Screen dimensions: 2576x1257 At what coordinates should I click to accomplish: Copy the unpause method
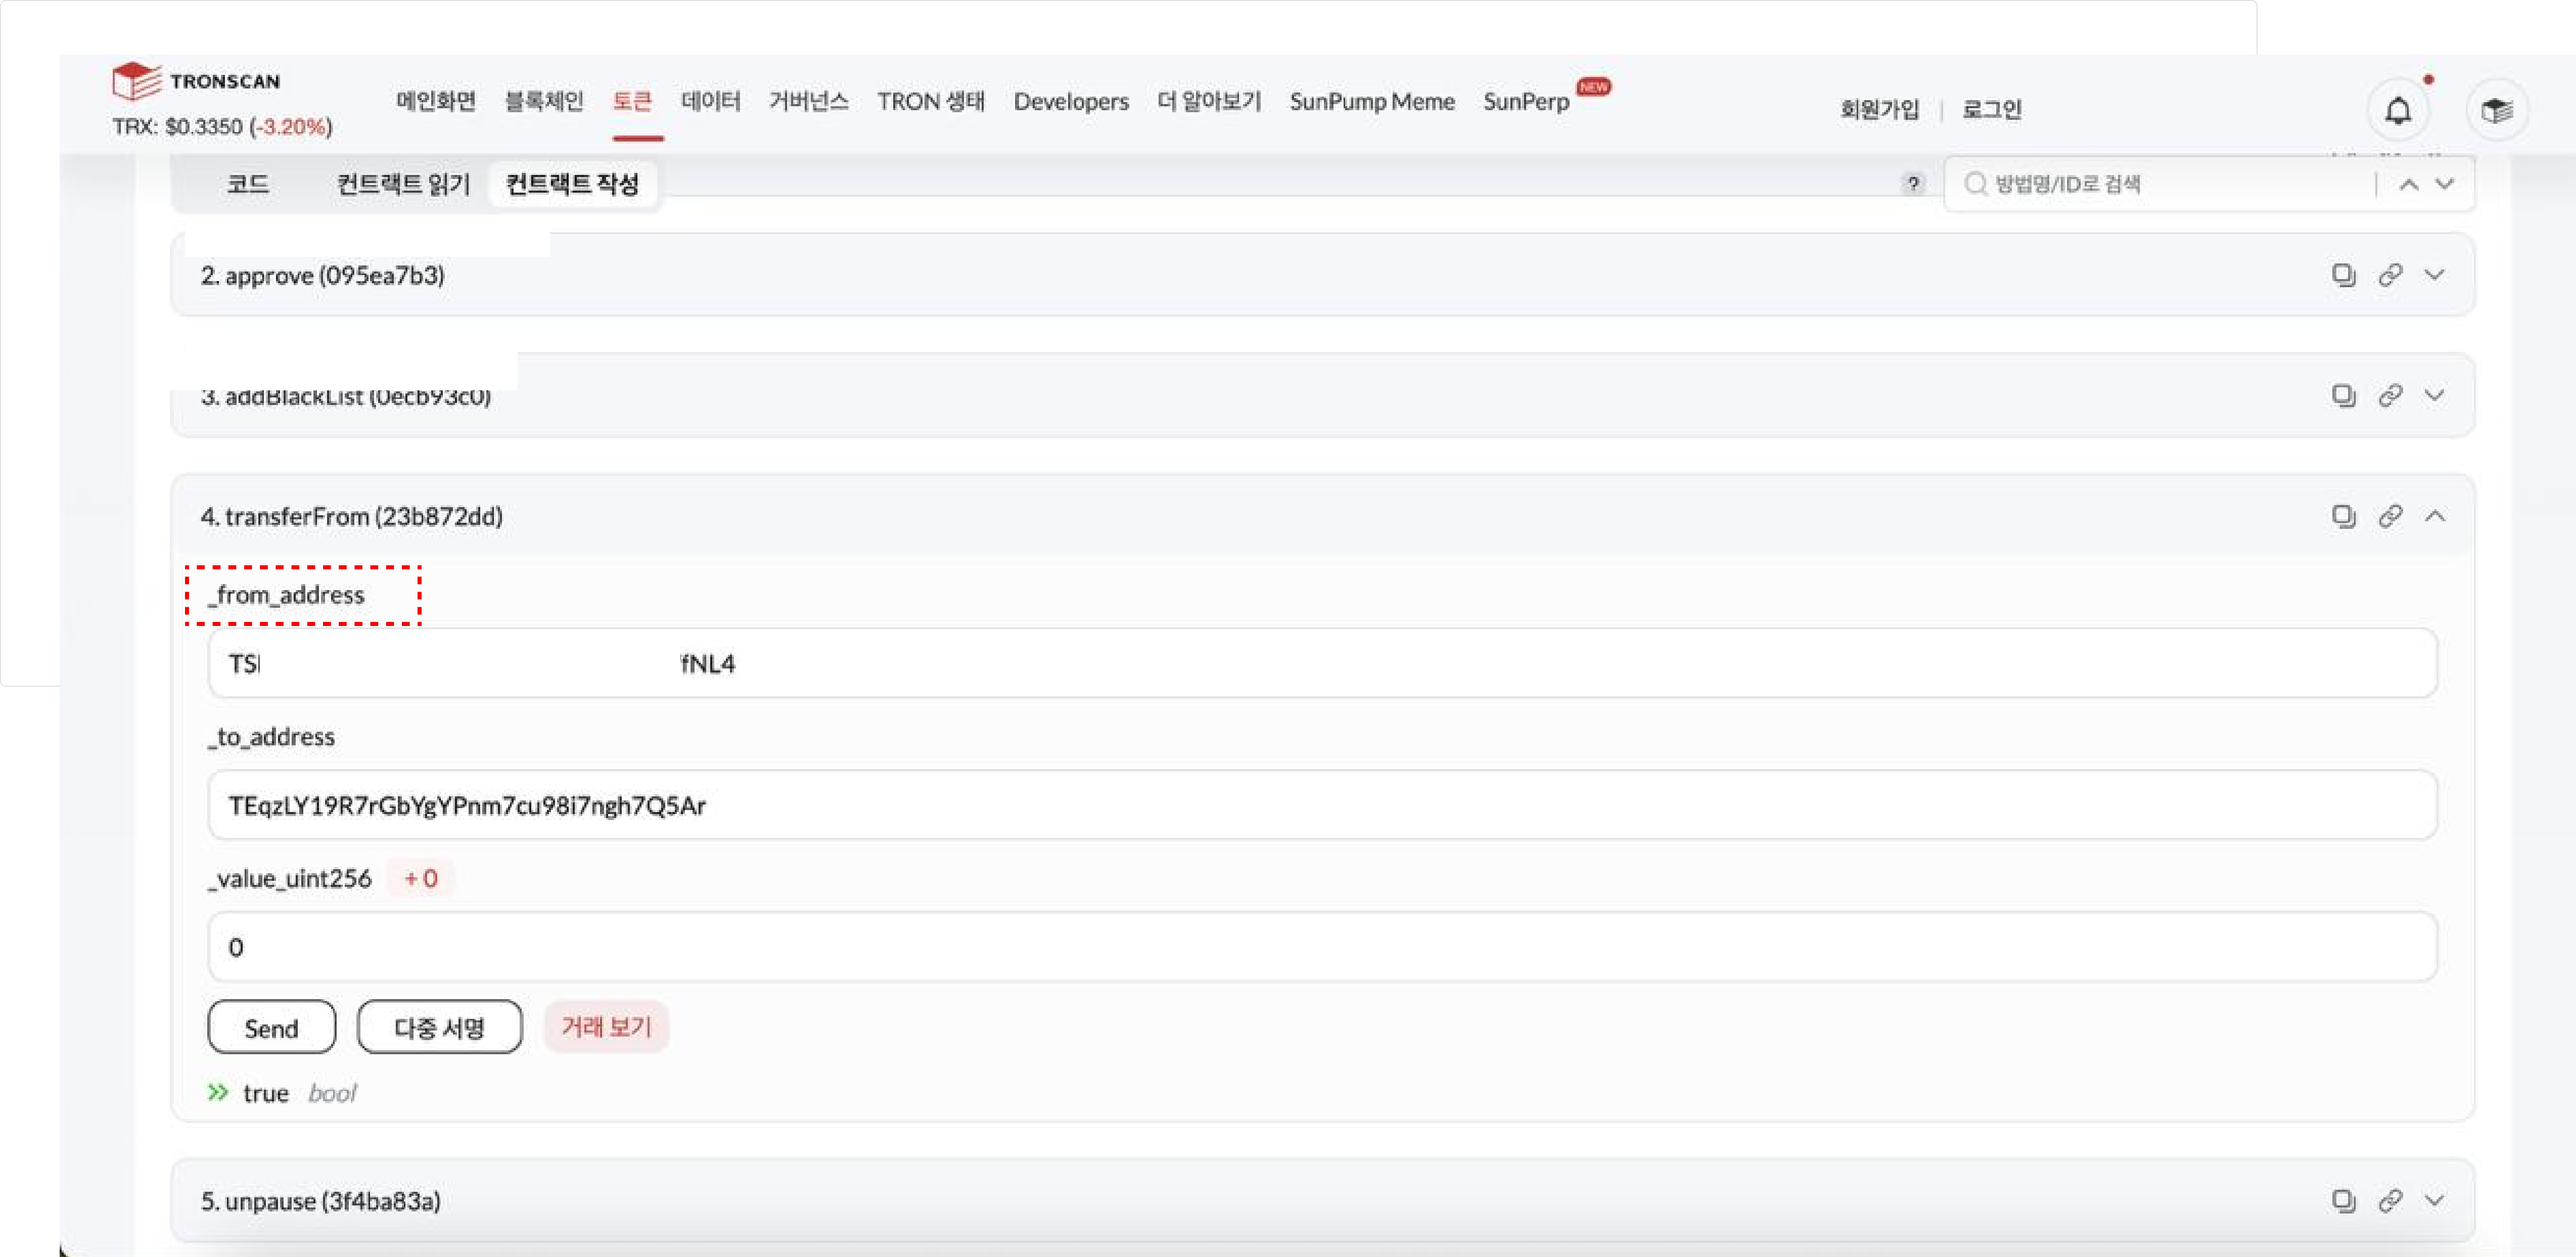pyautogui.click(x=2343, y=1200)
